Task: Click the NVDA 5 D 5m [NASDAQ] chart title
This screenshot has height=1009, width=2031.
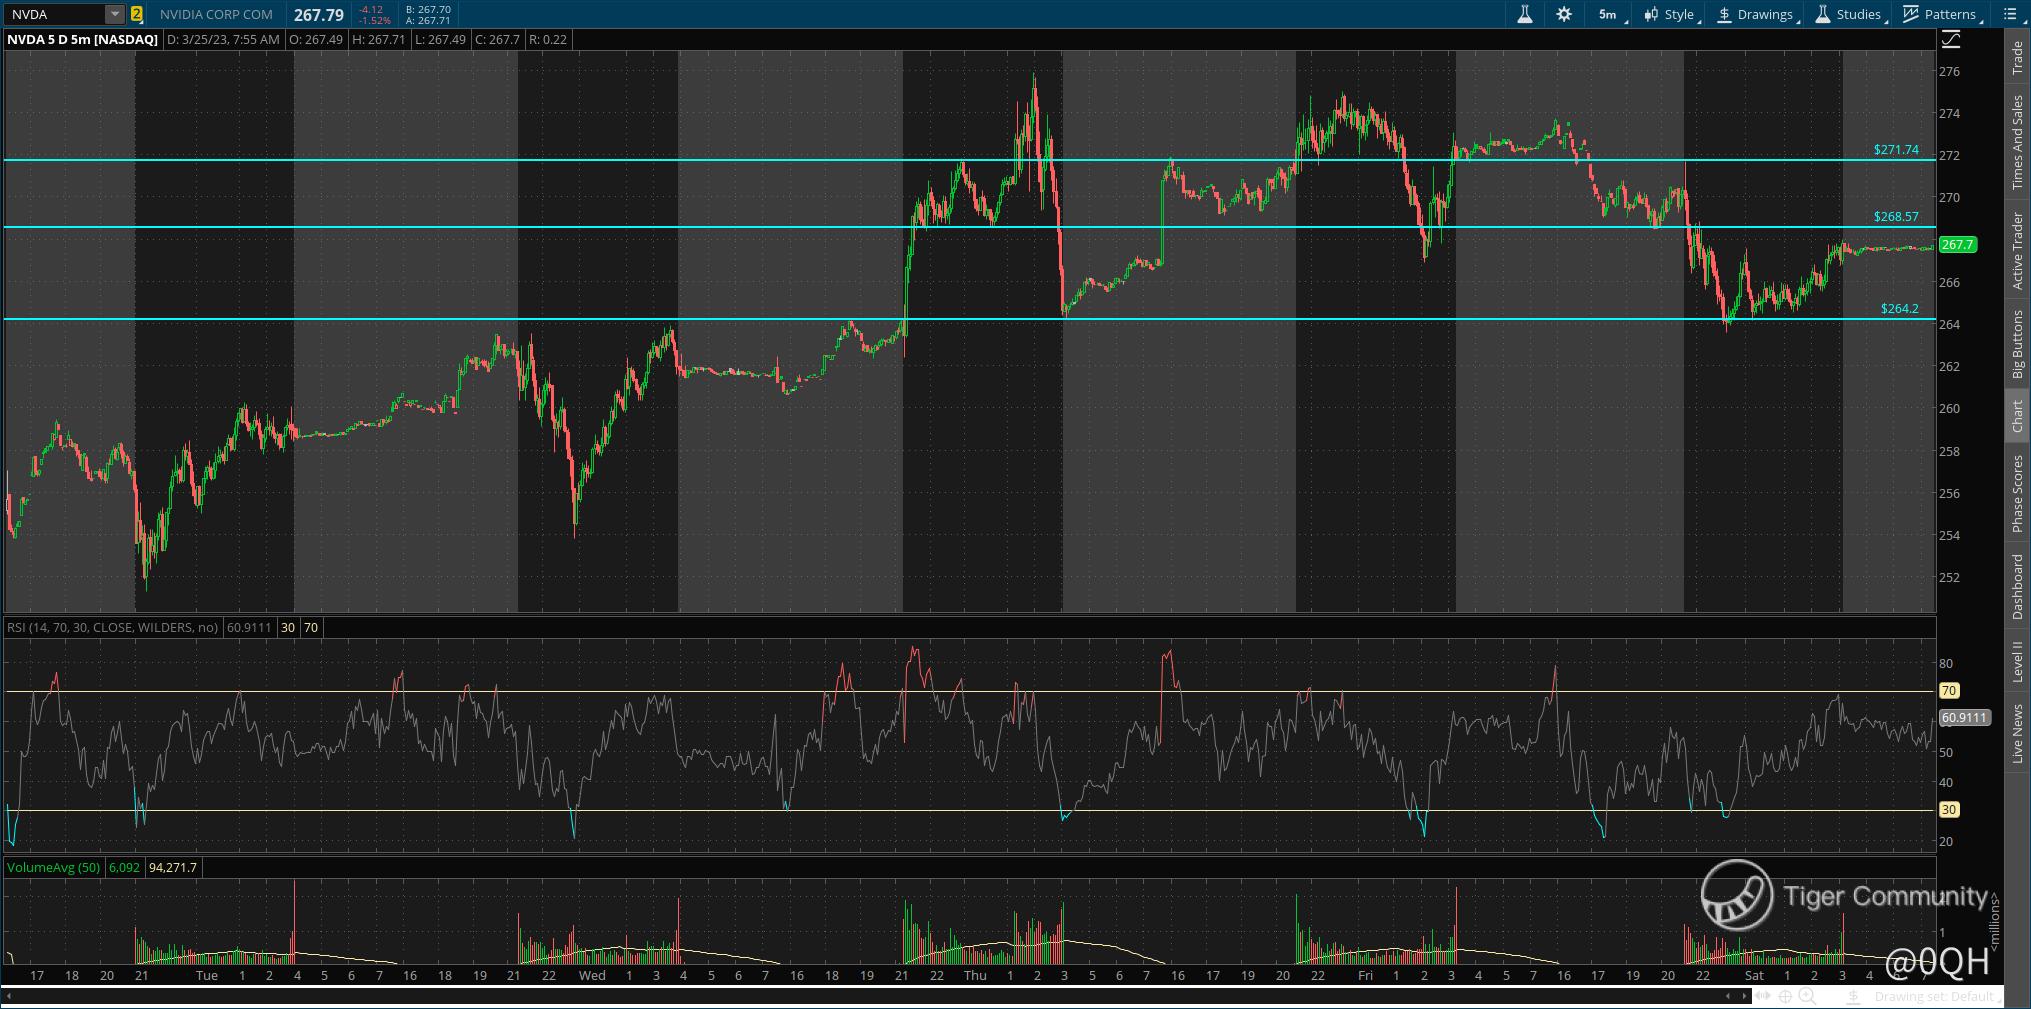Action: [82, 39]
